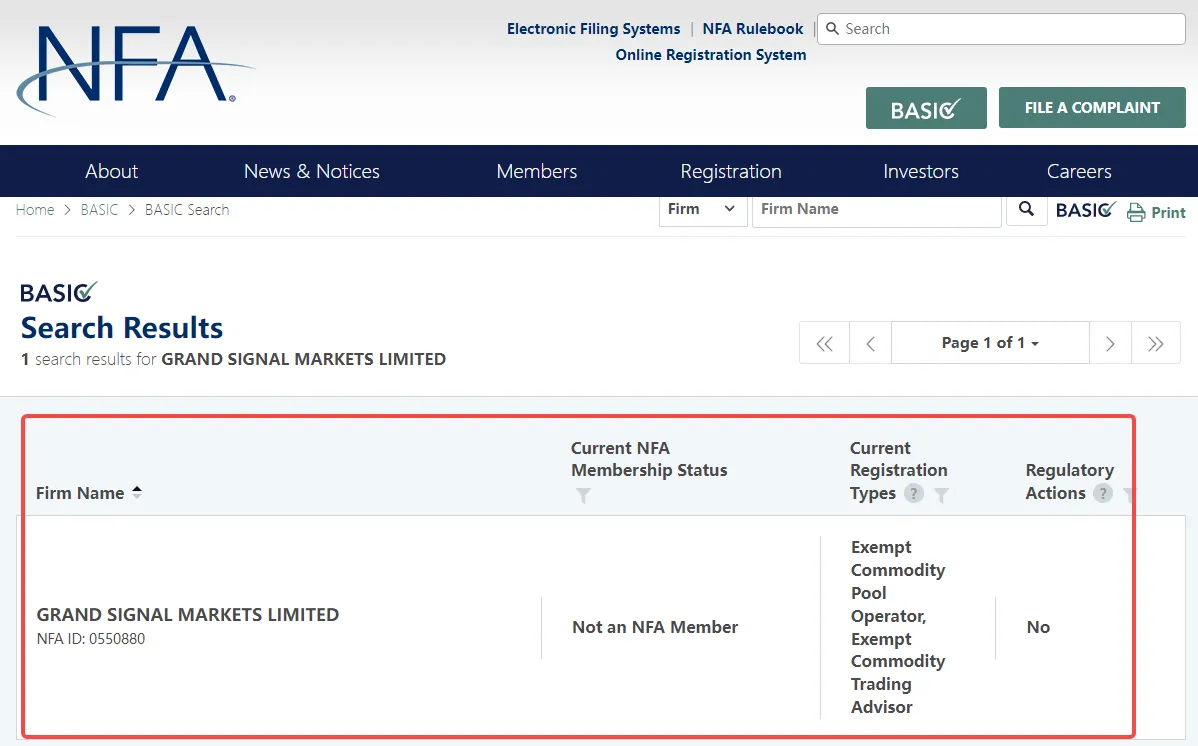Click the firm search magnifier button
This screenshot has height=746, width=1198.
(x=1026, y=209)
